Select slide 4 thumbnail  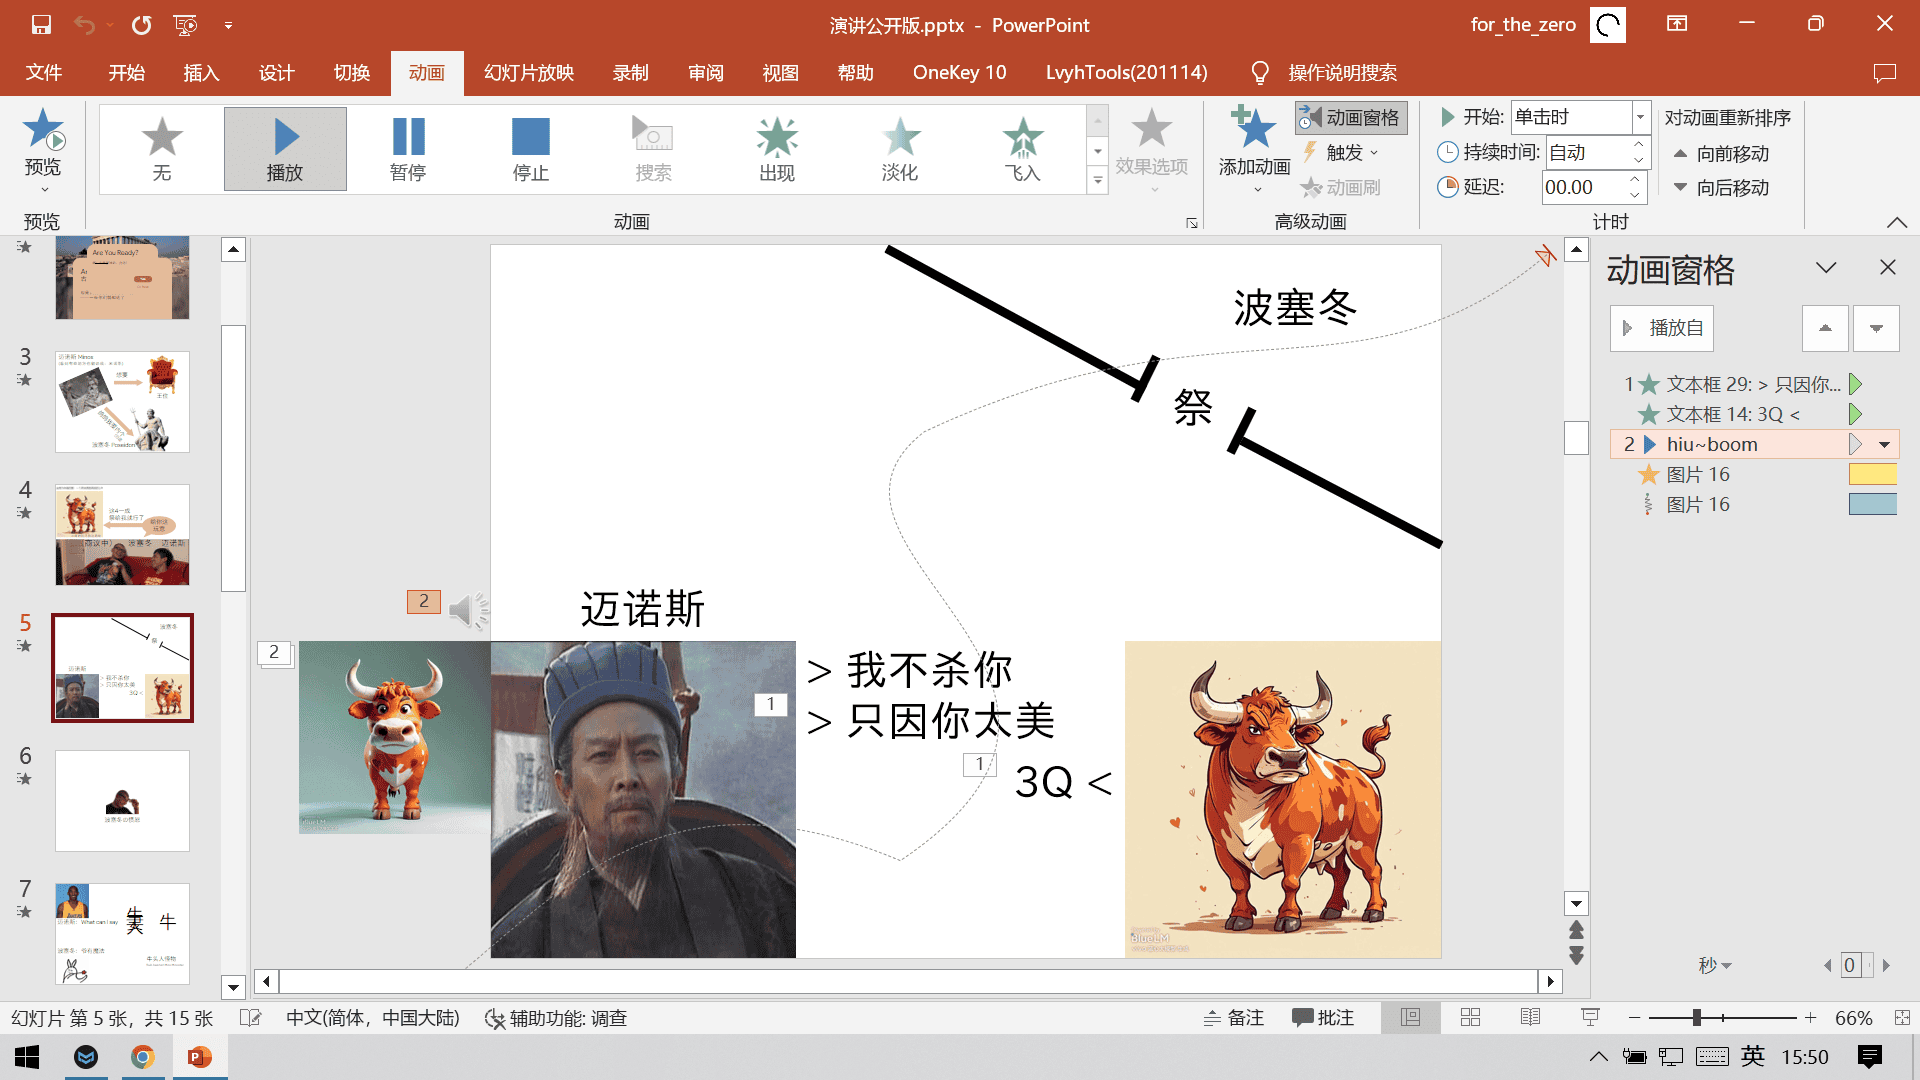[x=122, y=535]
